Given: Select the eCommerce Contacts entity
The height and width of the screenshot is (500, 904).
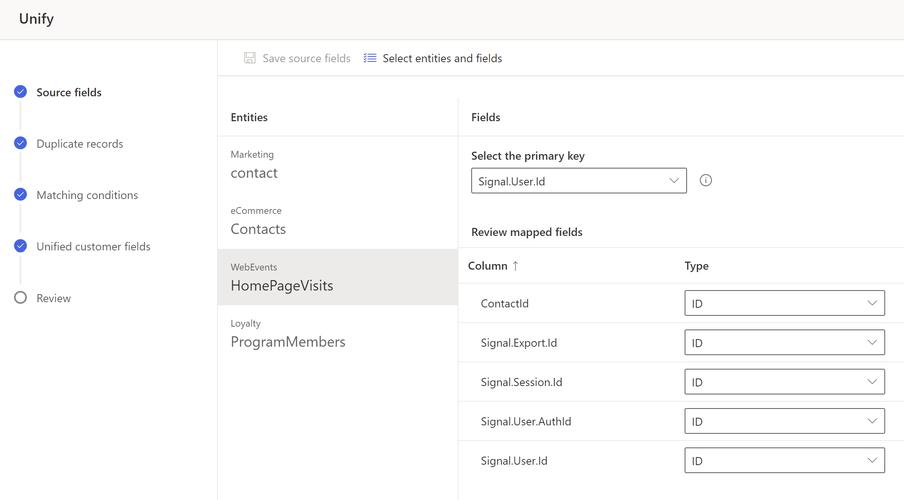Looking at the screenshot, I should click(x=338, y=221).
